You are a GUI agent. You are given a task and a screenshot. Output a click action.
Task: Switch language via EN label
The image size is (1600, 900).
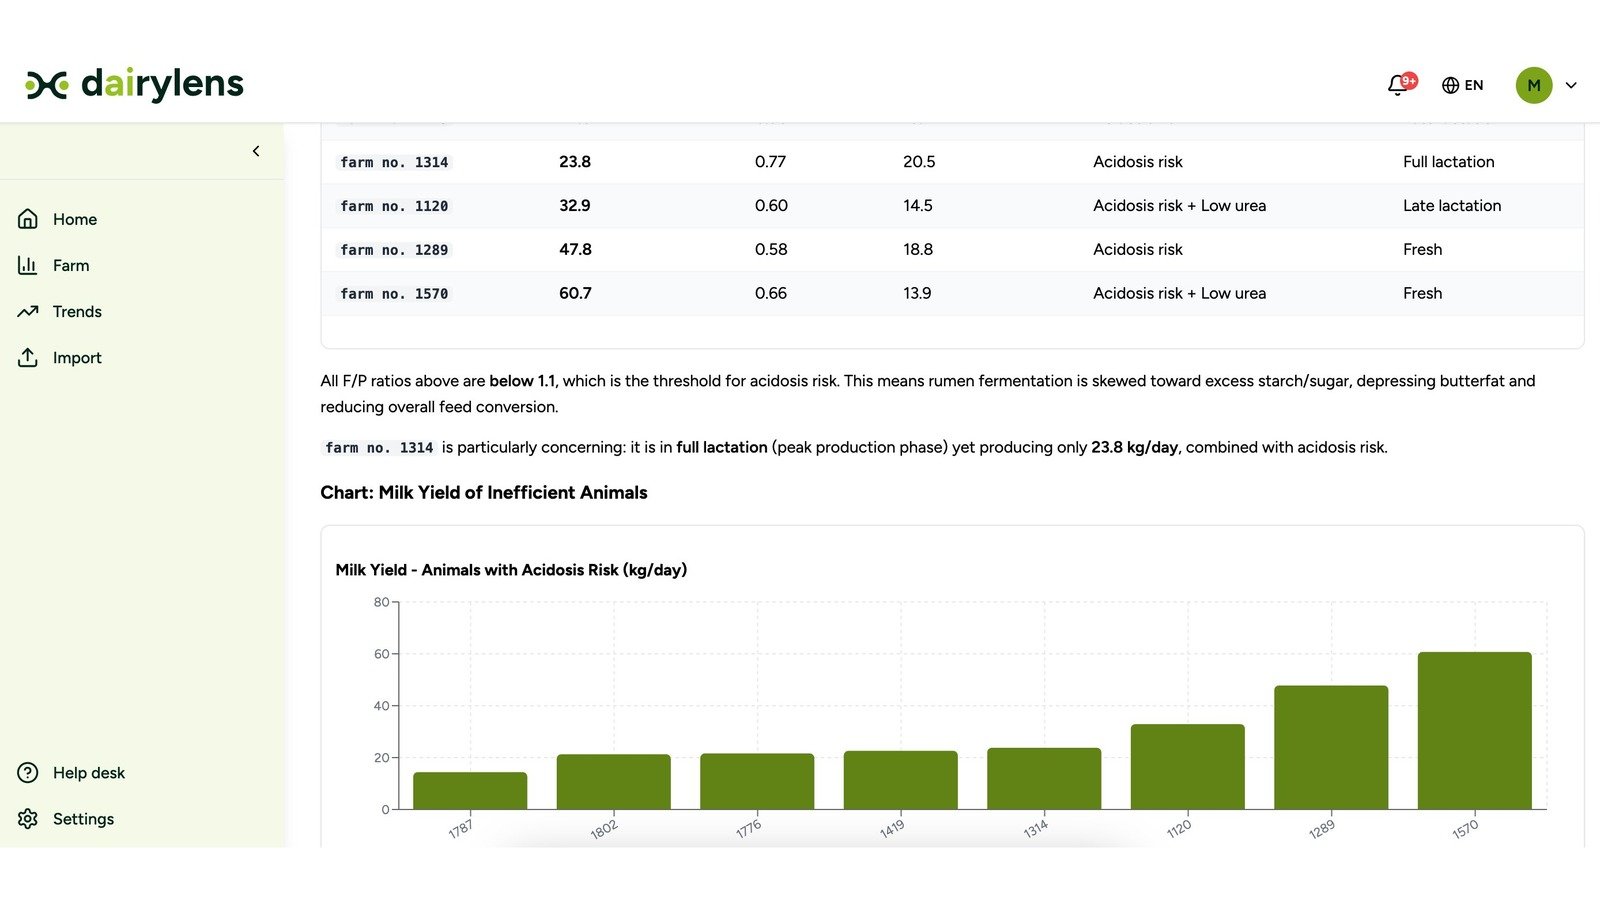coord(1474,86)
